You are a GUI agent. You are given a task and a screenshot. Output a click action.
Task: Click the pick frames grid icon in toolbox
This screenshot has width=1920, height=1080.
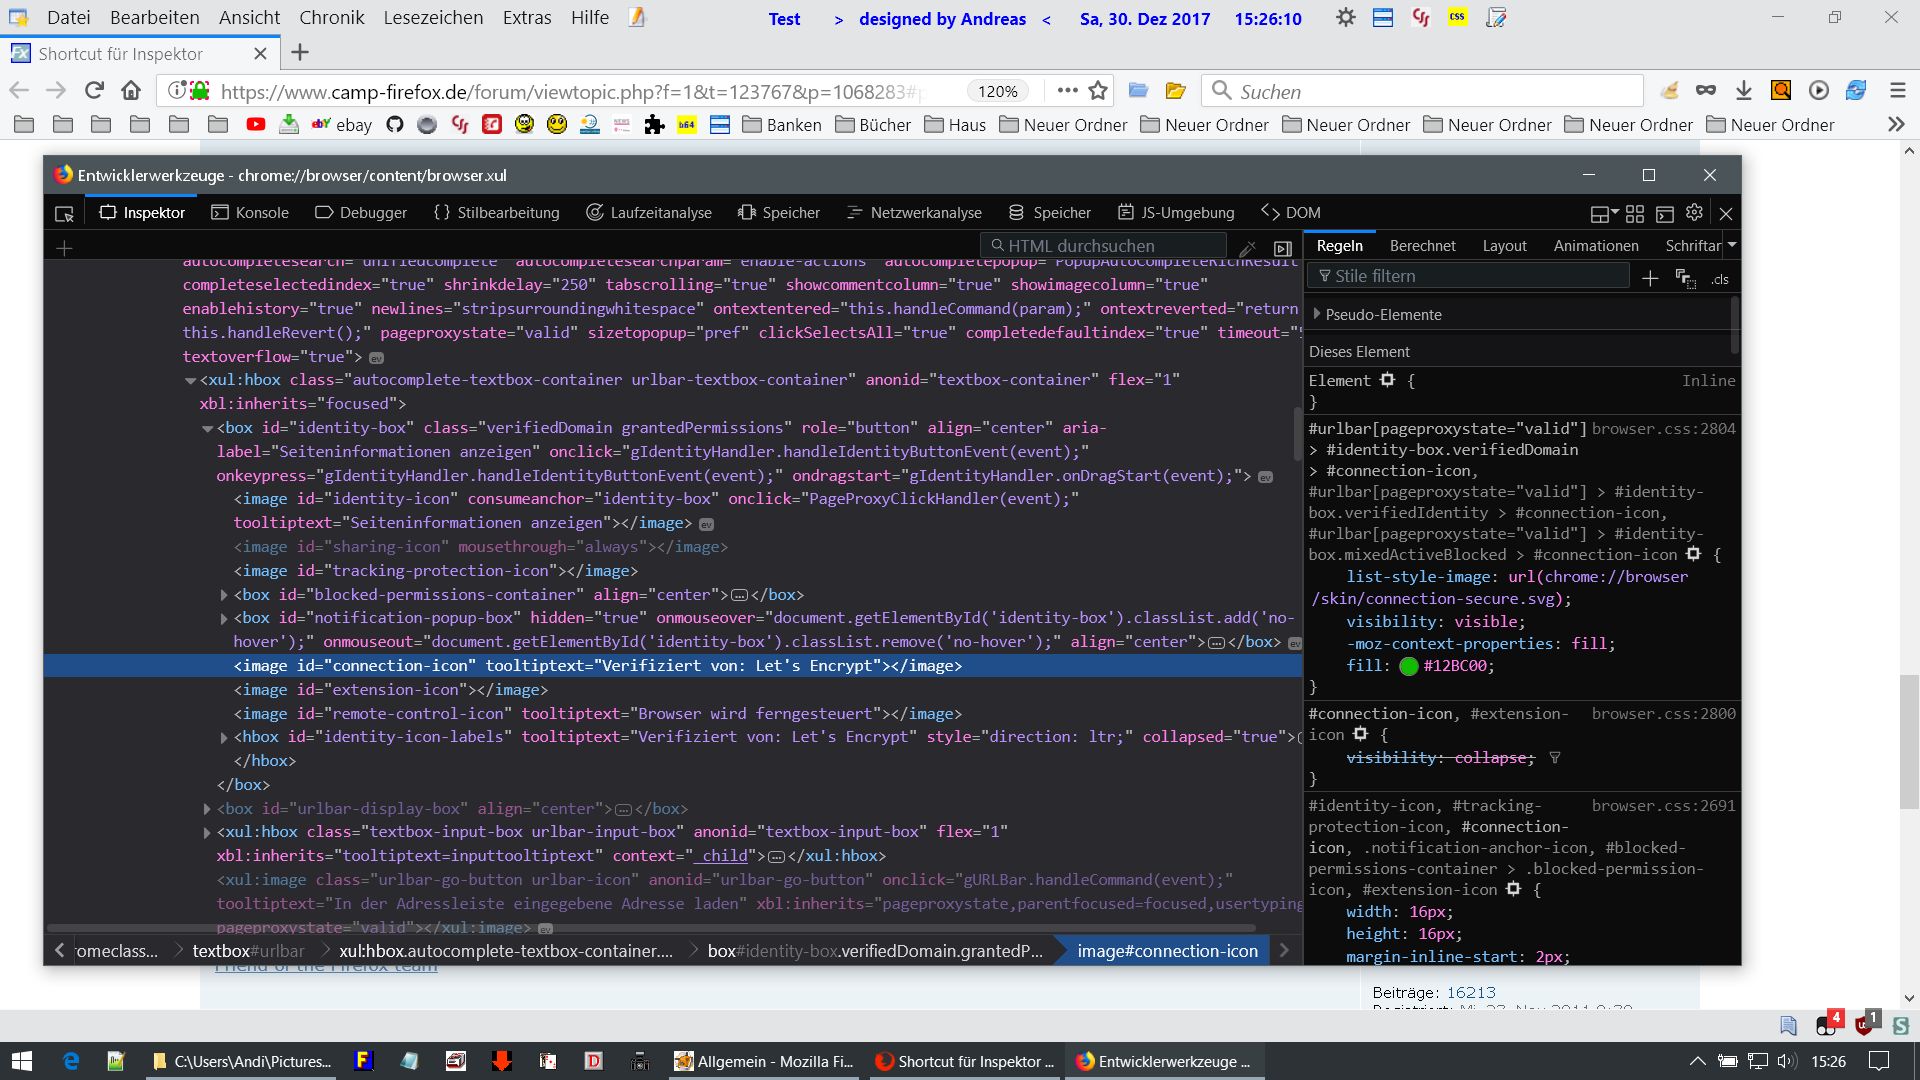coord(1635,213)
